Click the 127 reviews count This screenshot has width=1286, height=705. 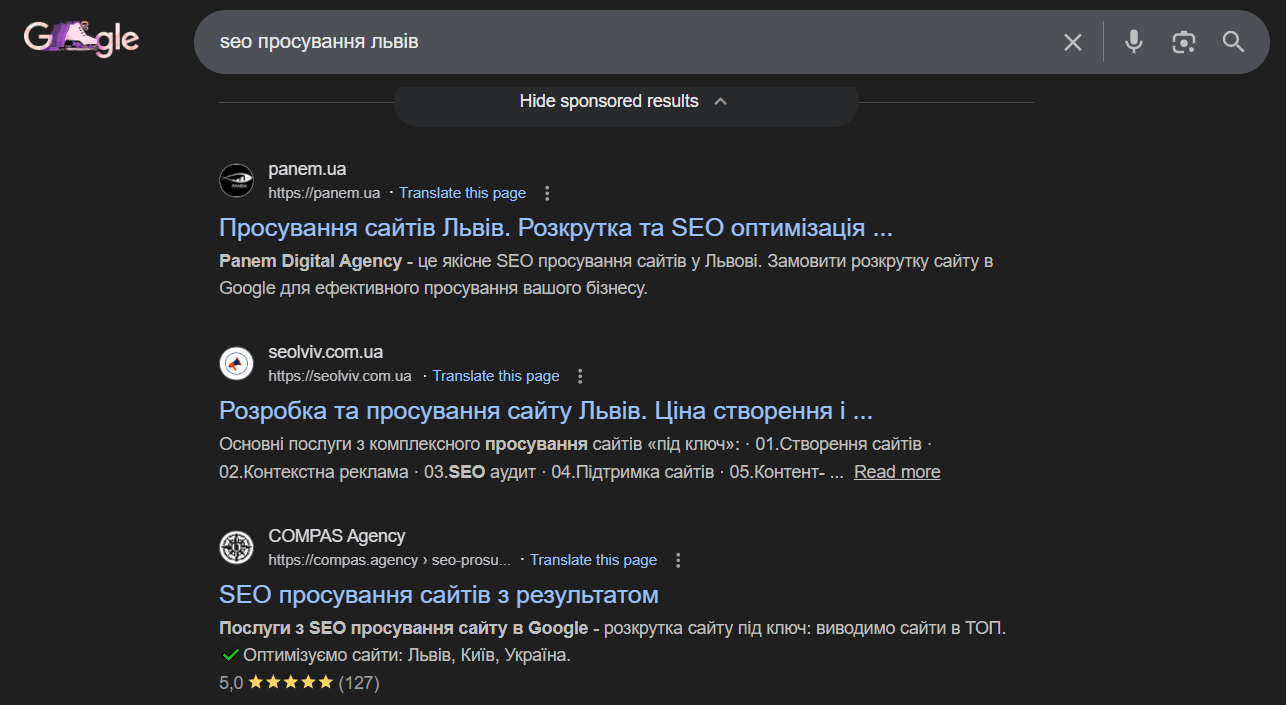[x=358, y=682]
